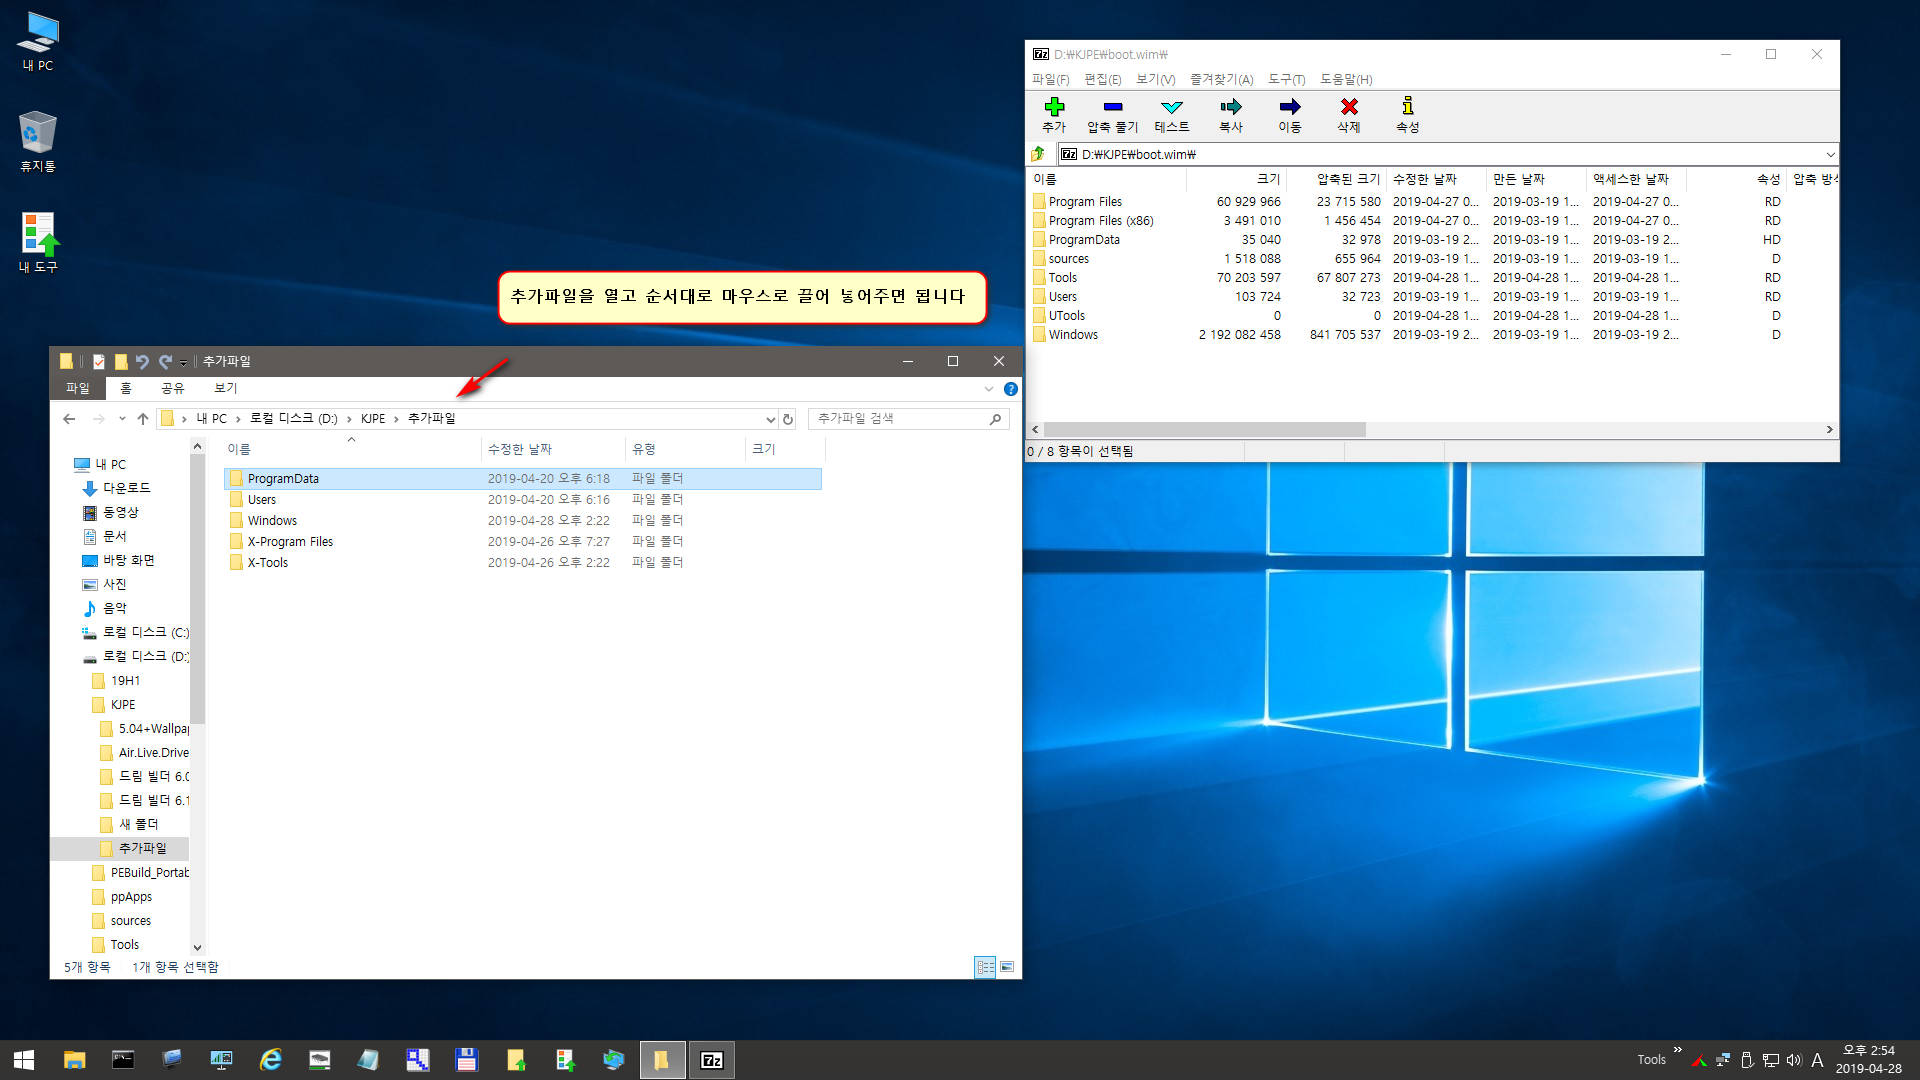The image size is (1920, 1080).
Task: Open Explorer 홈 ribbon tab
Action: pos(125,388)
